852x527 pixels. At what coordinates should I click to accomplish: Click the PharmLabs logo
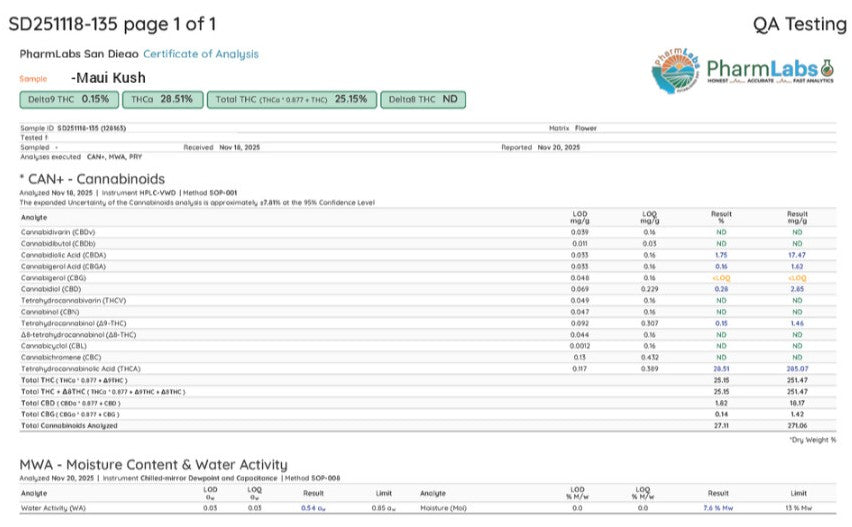[743, 69]
